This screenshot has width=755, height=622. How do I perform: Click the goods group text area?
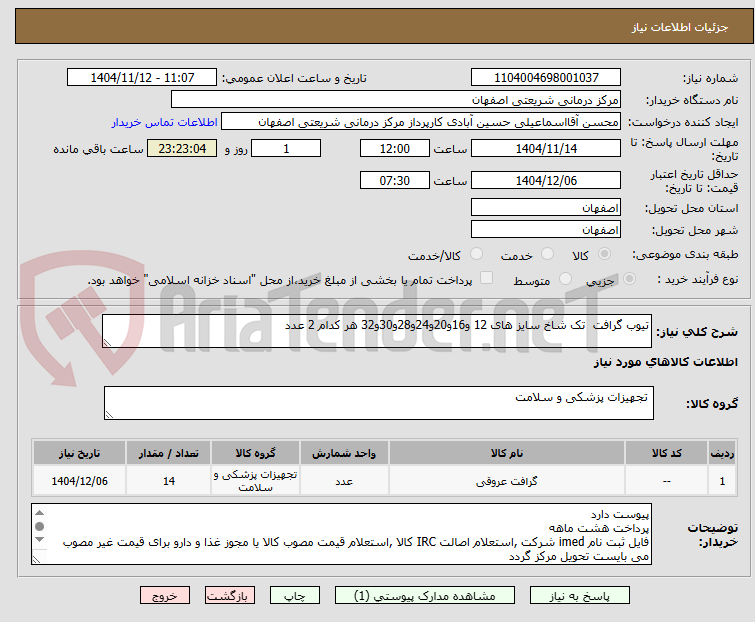coord(379,403)
